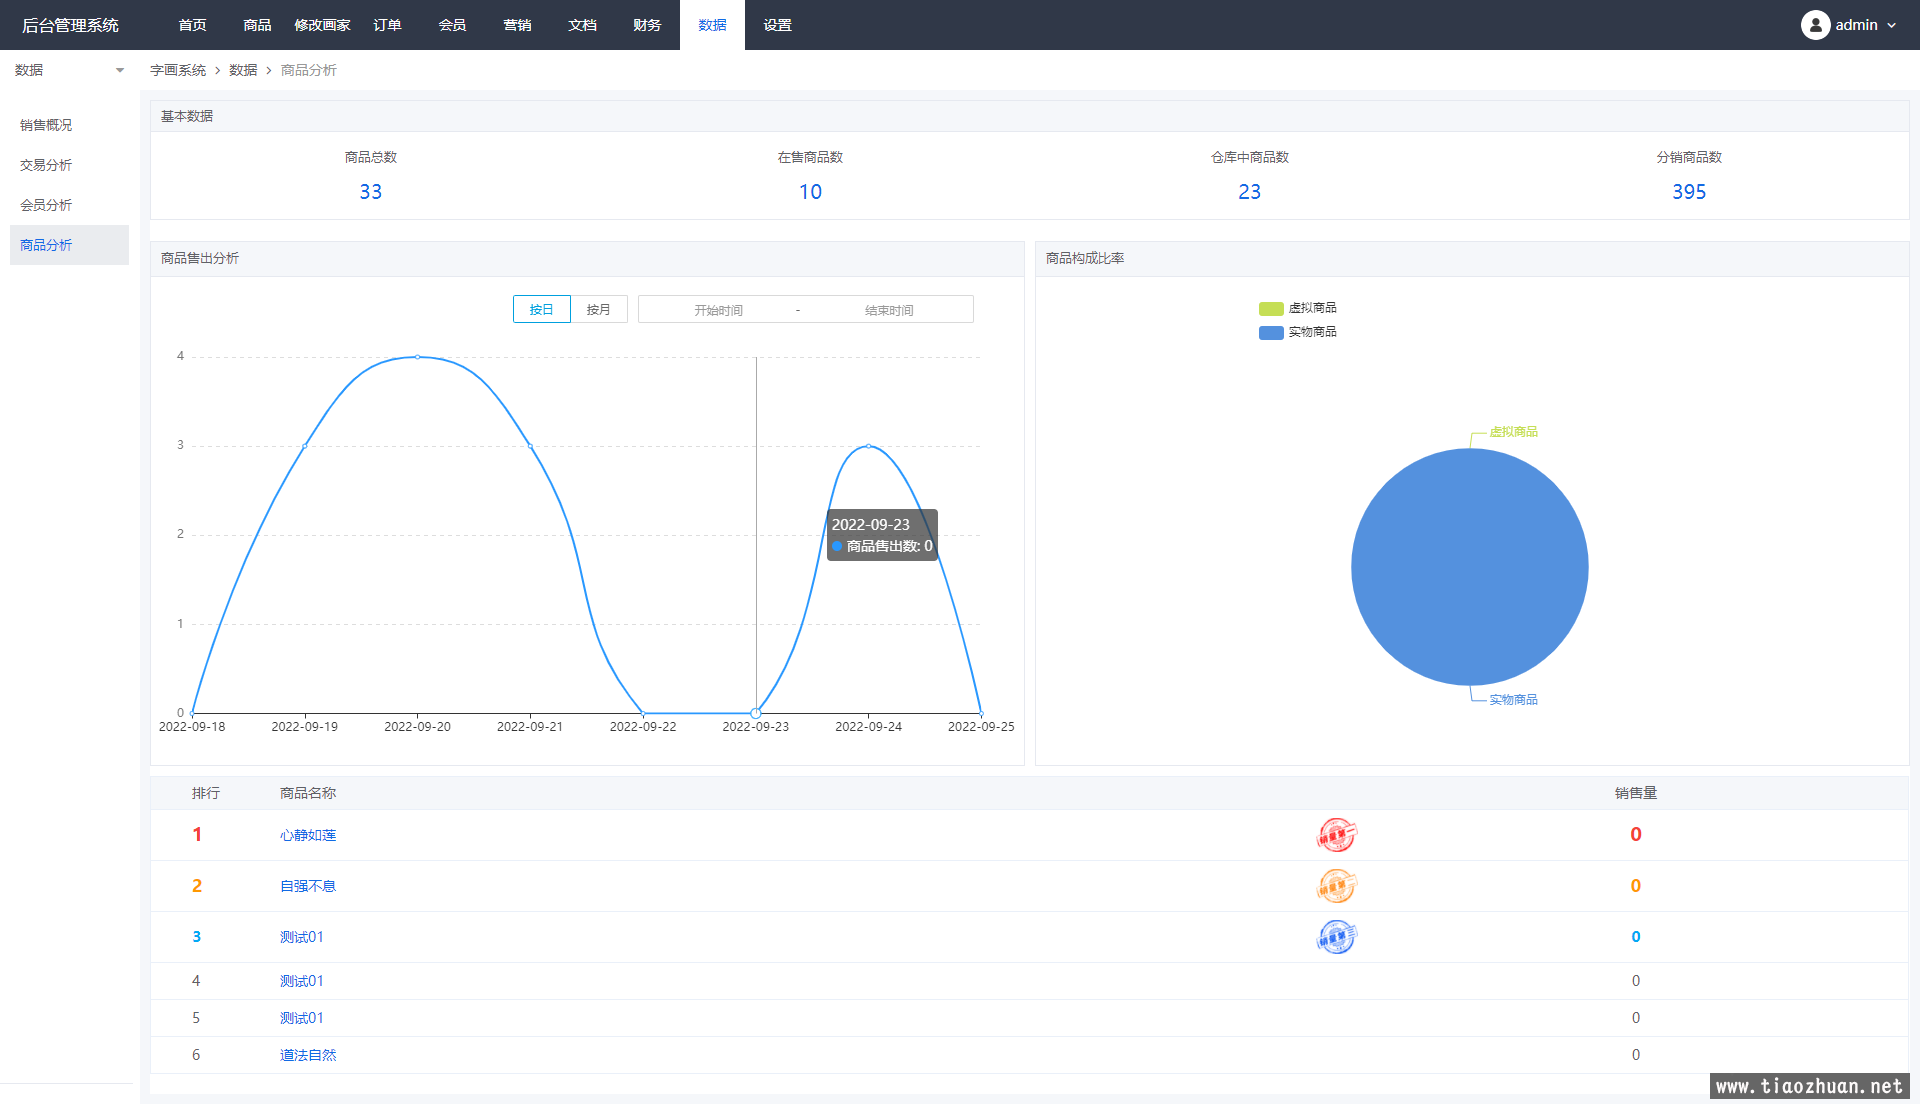Open the 会员 menu
The height and width of the screenshot is (1104, 1920).
(452, 25)
